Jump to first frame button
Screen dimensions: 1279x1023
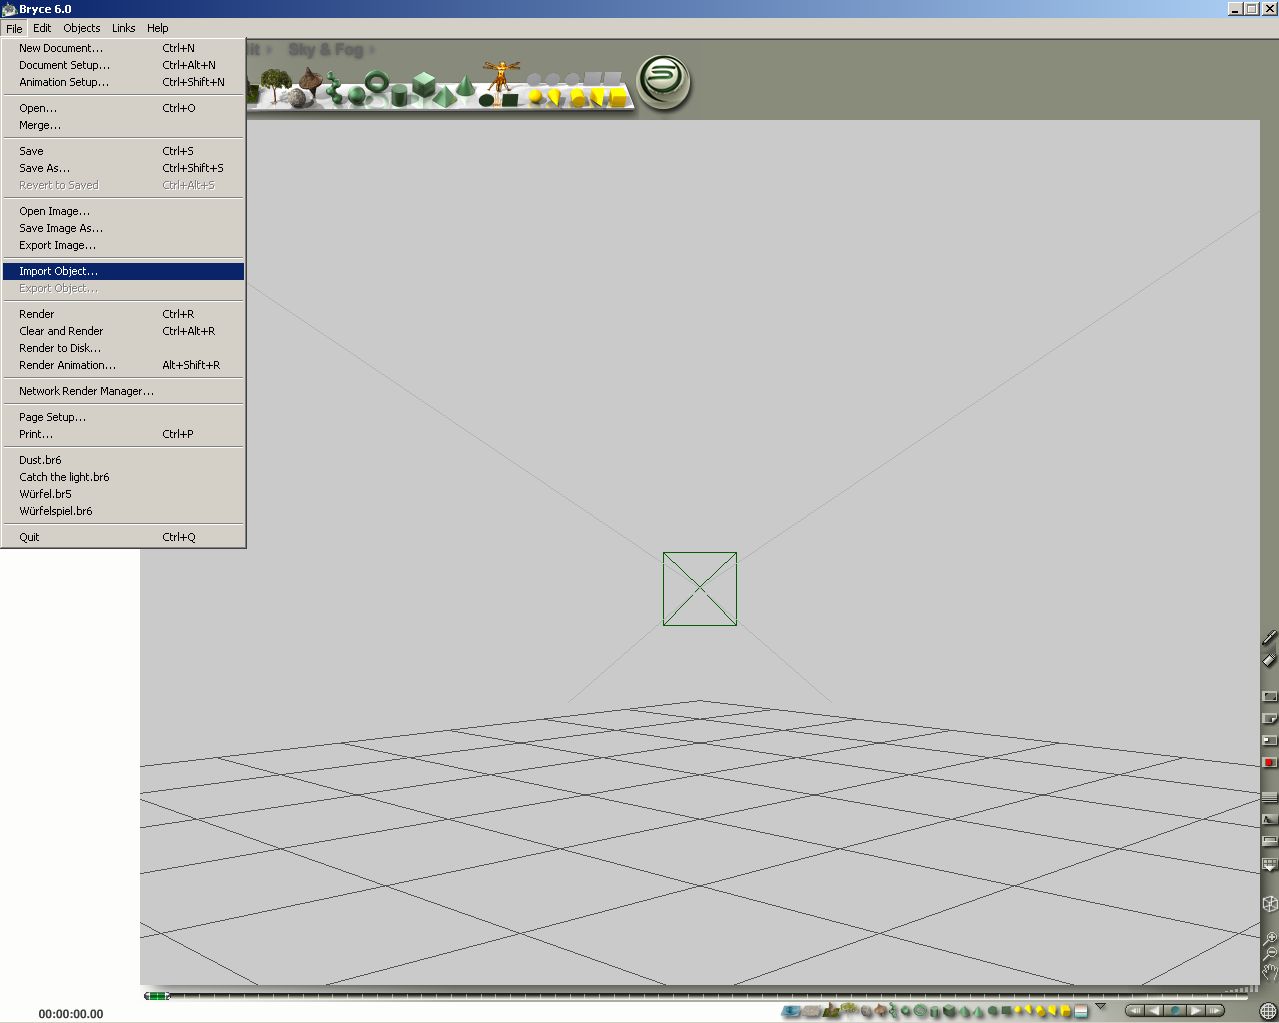(x=1134, y=1011)
